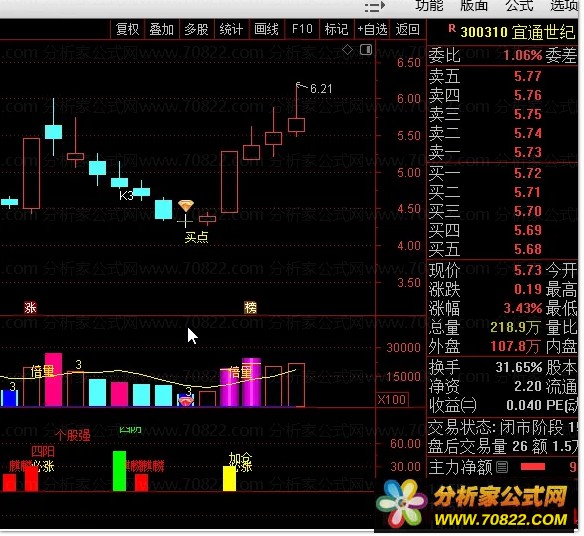Select the 买三 price 5.70
The width and height of the screenshot is (584, 536).
528,211
